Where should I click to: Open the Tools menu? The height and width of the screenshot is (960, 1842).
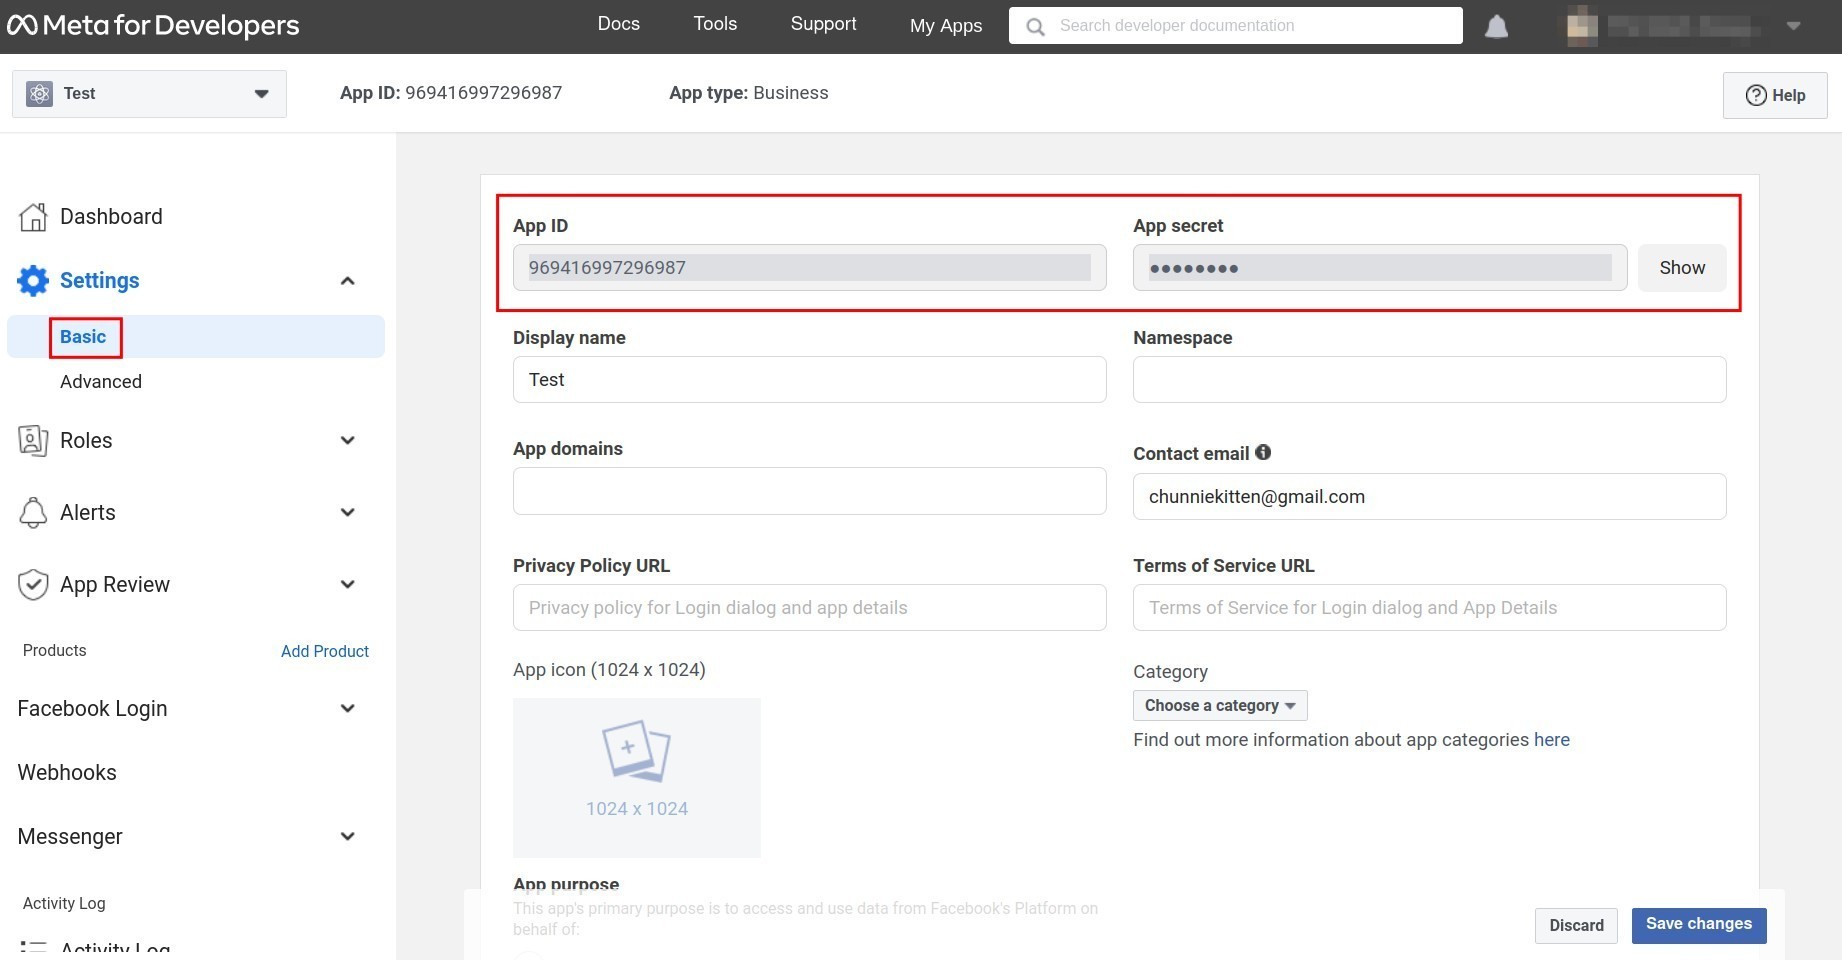(x=715, y=24)
